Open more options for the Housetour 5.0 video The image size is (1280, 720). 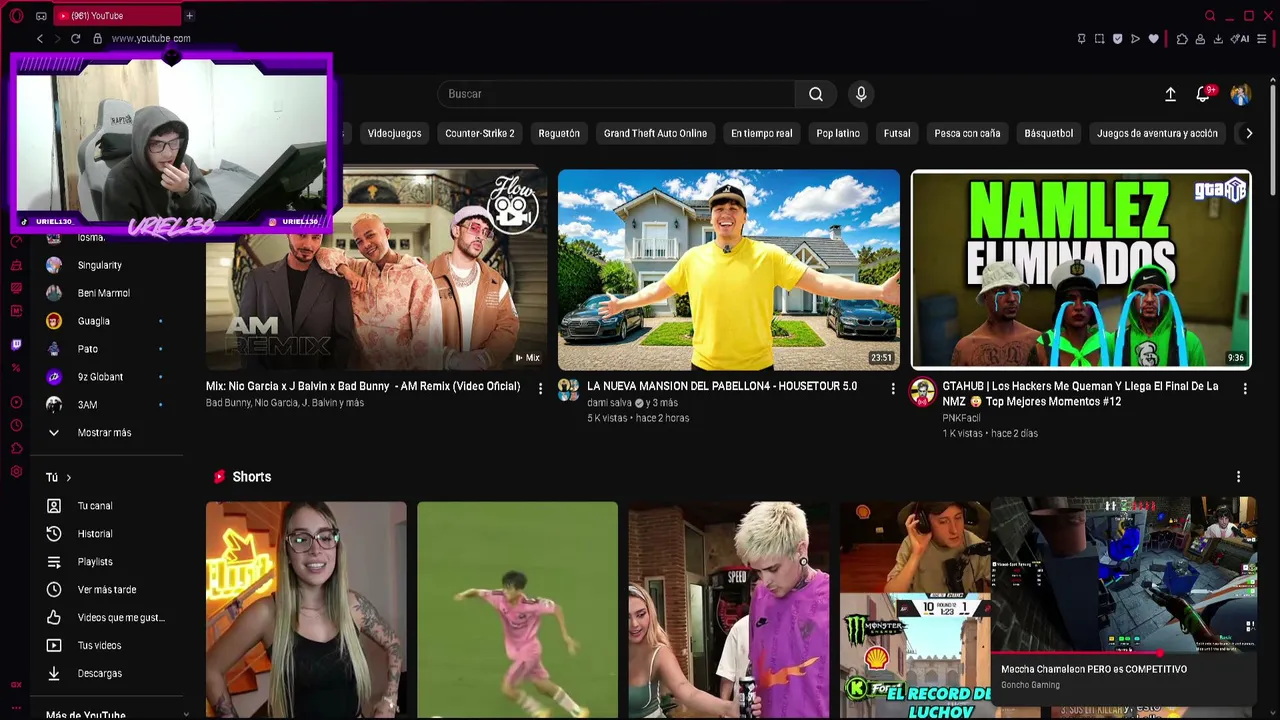pyautogui.click(x=893, y=388)
